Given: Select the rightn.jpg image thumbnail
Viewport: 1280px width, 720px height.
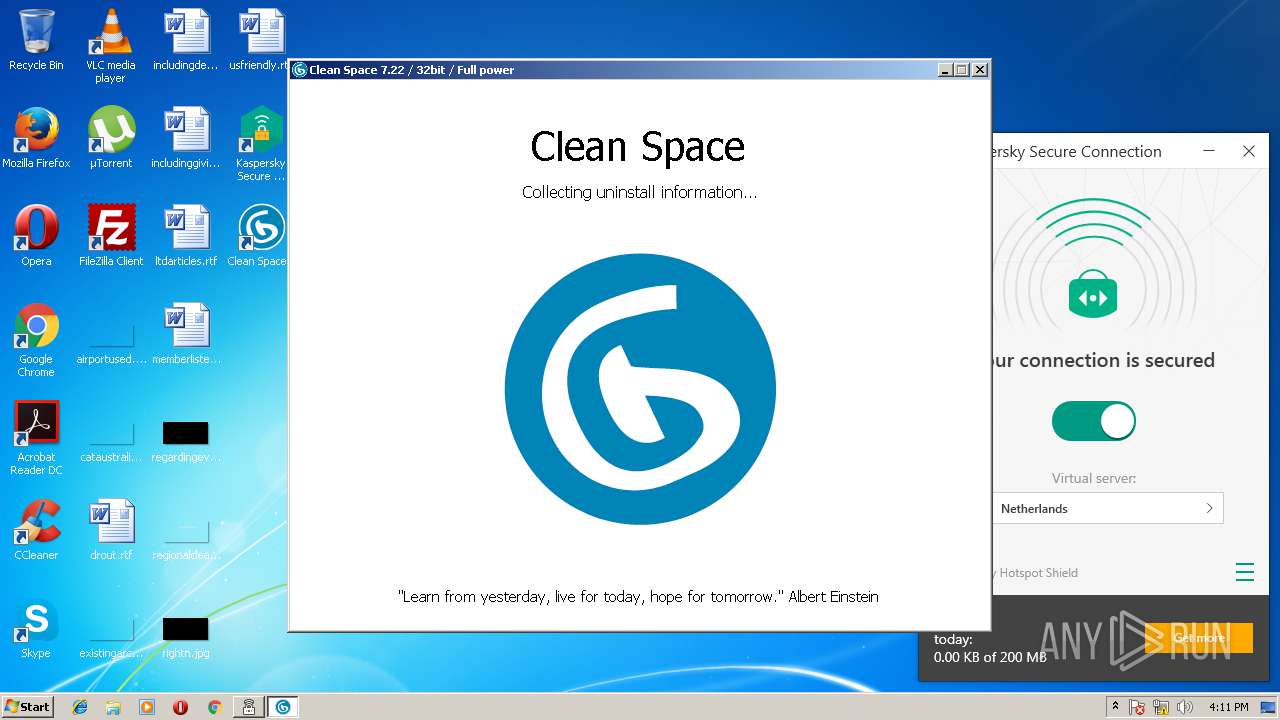Looking at the screenshot, I should 186,634.
